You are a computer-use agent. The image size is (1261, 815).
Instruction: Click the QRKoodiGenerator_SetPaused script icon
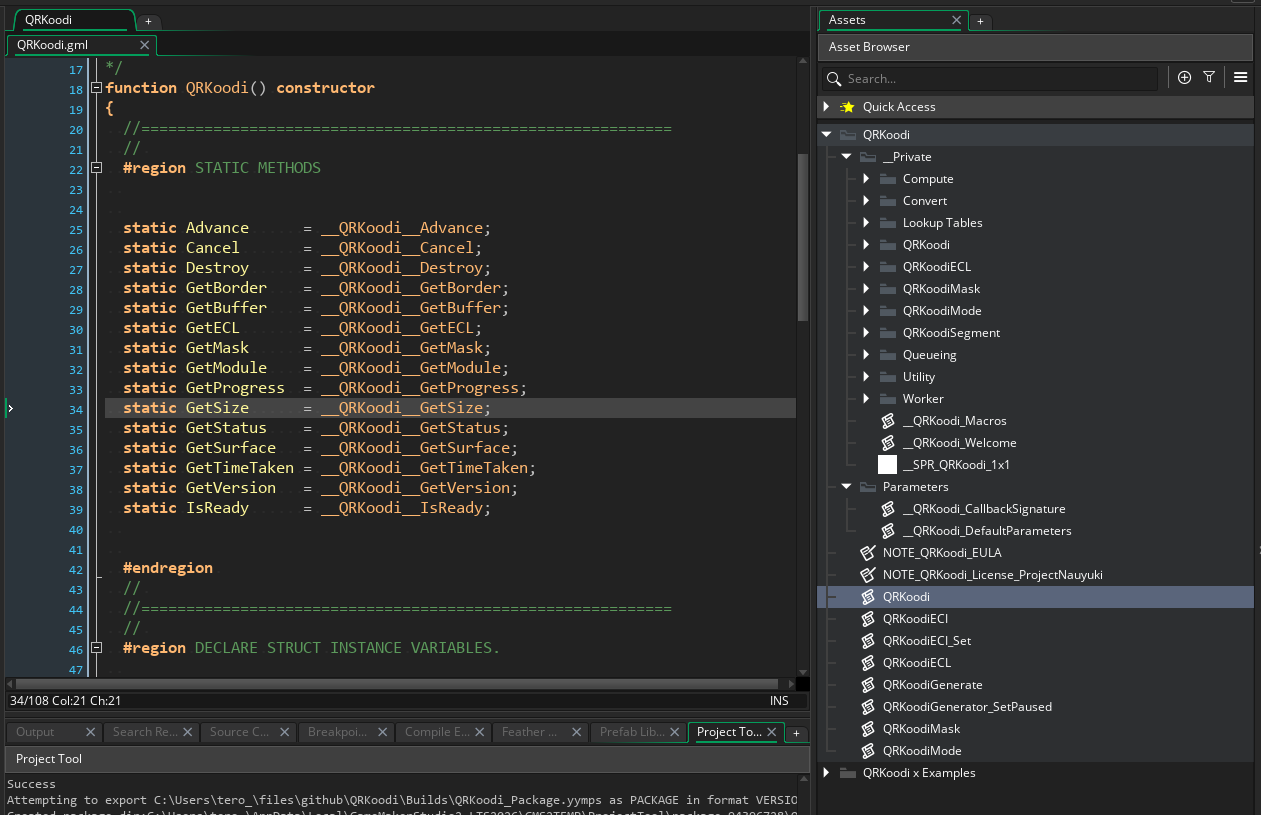(x=868, y=707)
